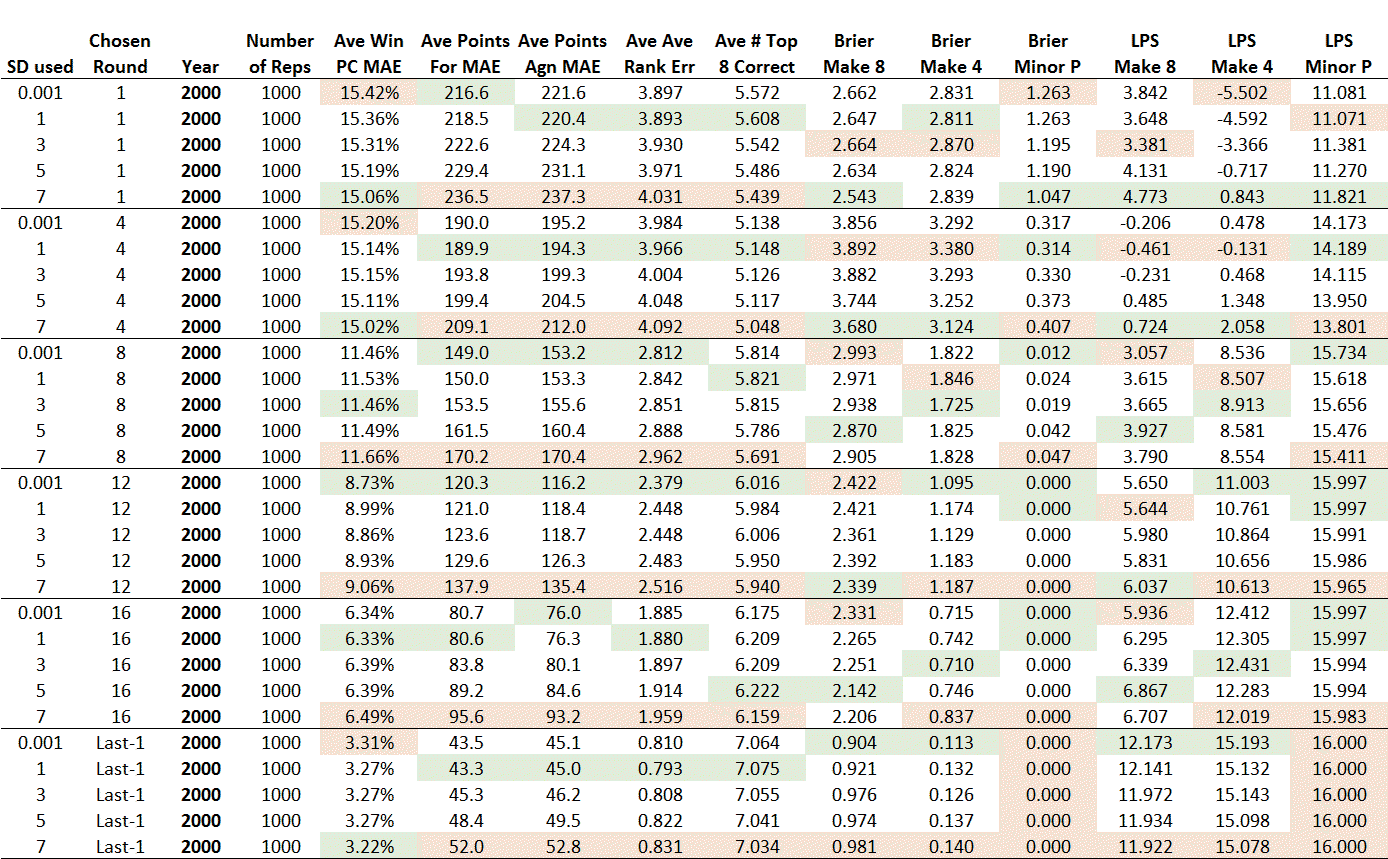Viewport: 1388px width, 859px height.
Task: Click the cell reading 137.9
Action: (x=466, y=587)
